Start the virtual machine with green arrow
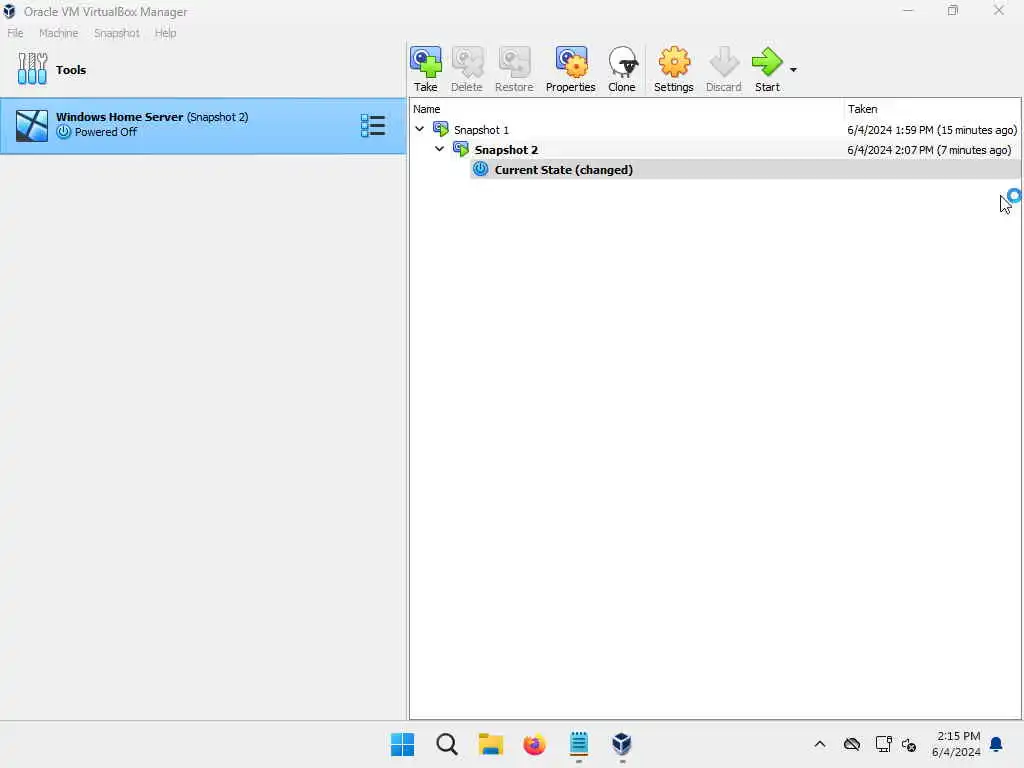The image size is (1024, 768). pyautogui.click(x=767, y=69)
